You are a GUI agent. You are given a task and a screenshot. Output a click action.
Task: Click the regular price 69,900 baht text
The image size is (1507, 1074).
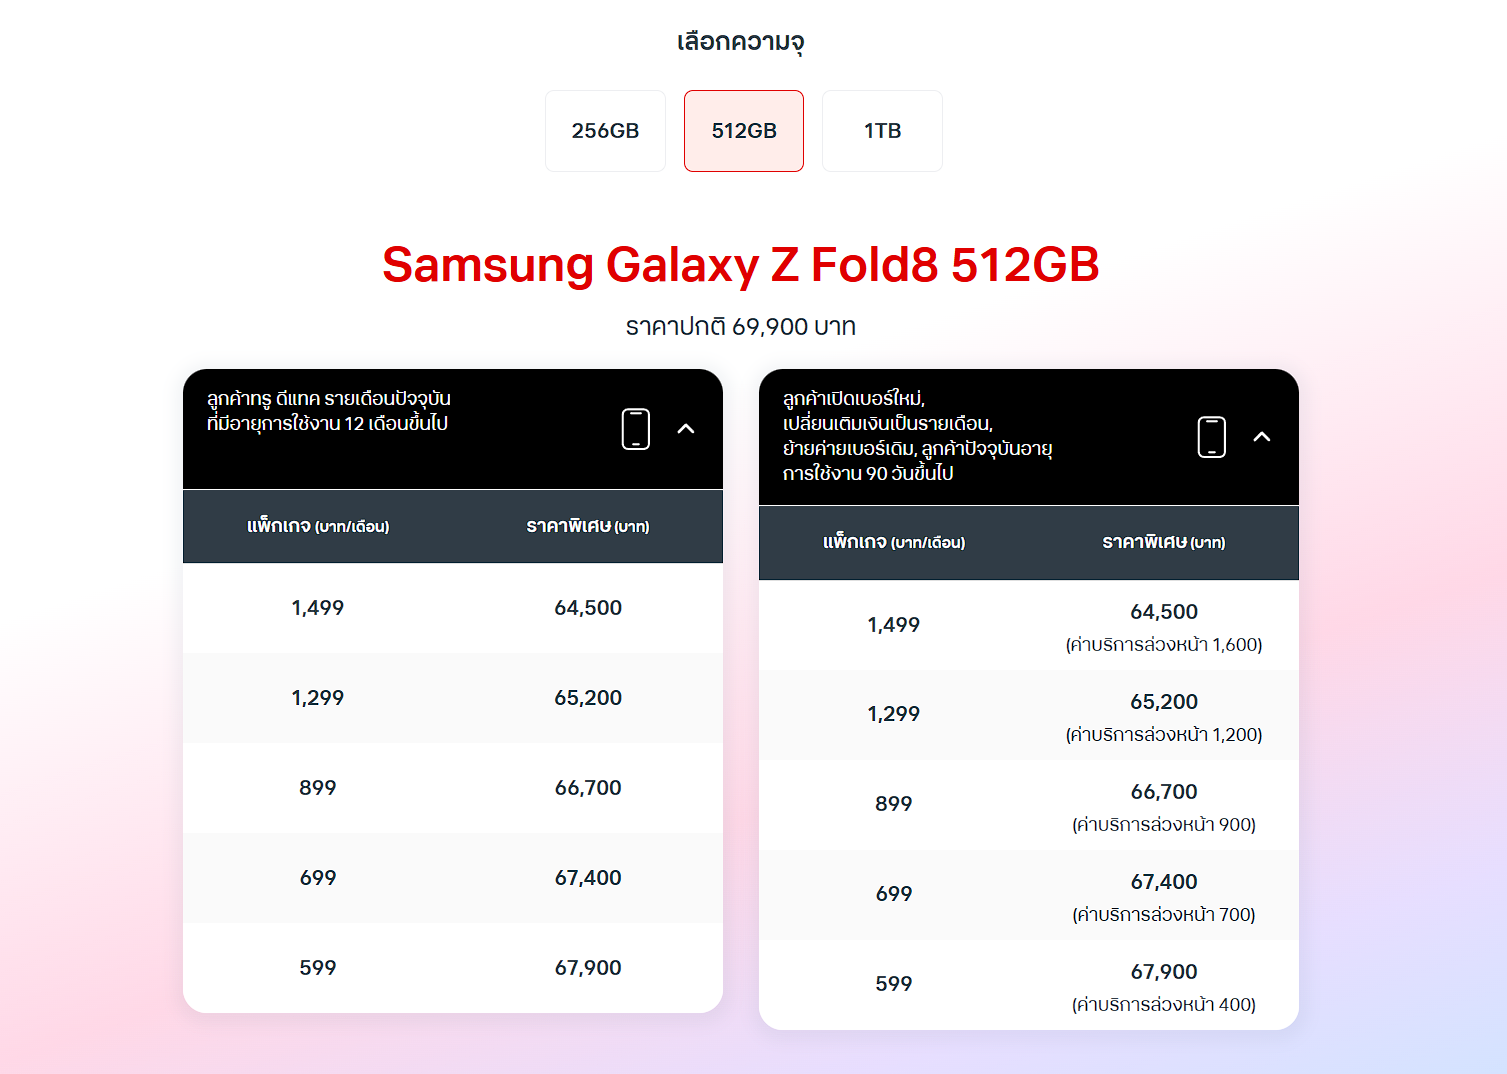[741, 327]
